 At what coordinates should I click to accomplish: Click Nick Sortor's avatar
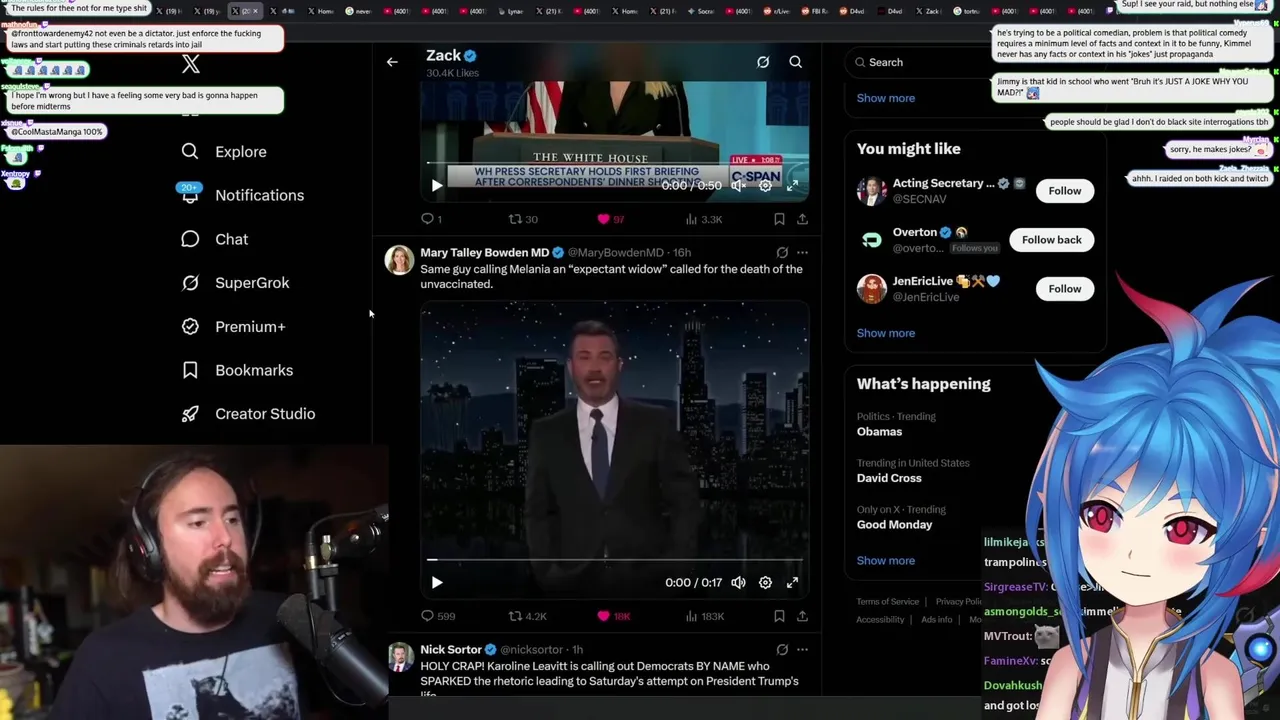point(400,657)
